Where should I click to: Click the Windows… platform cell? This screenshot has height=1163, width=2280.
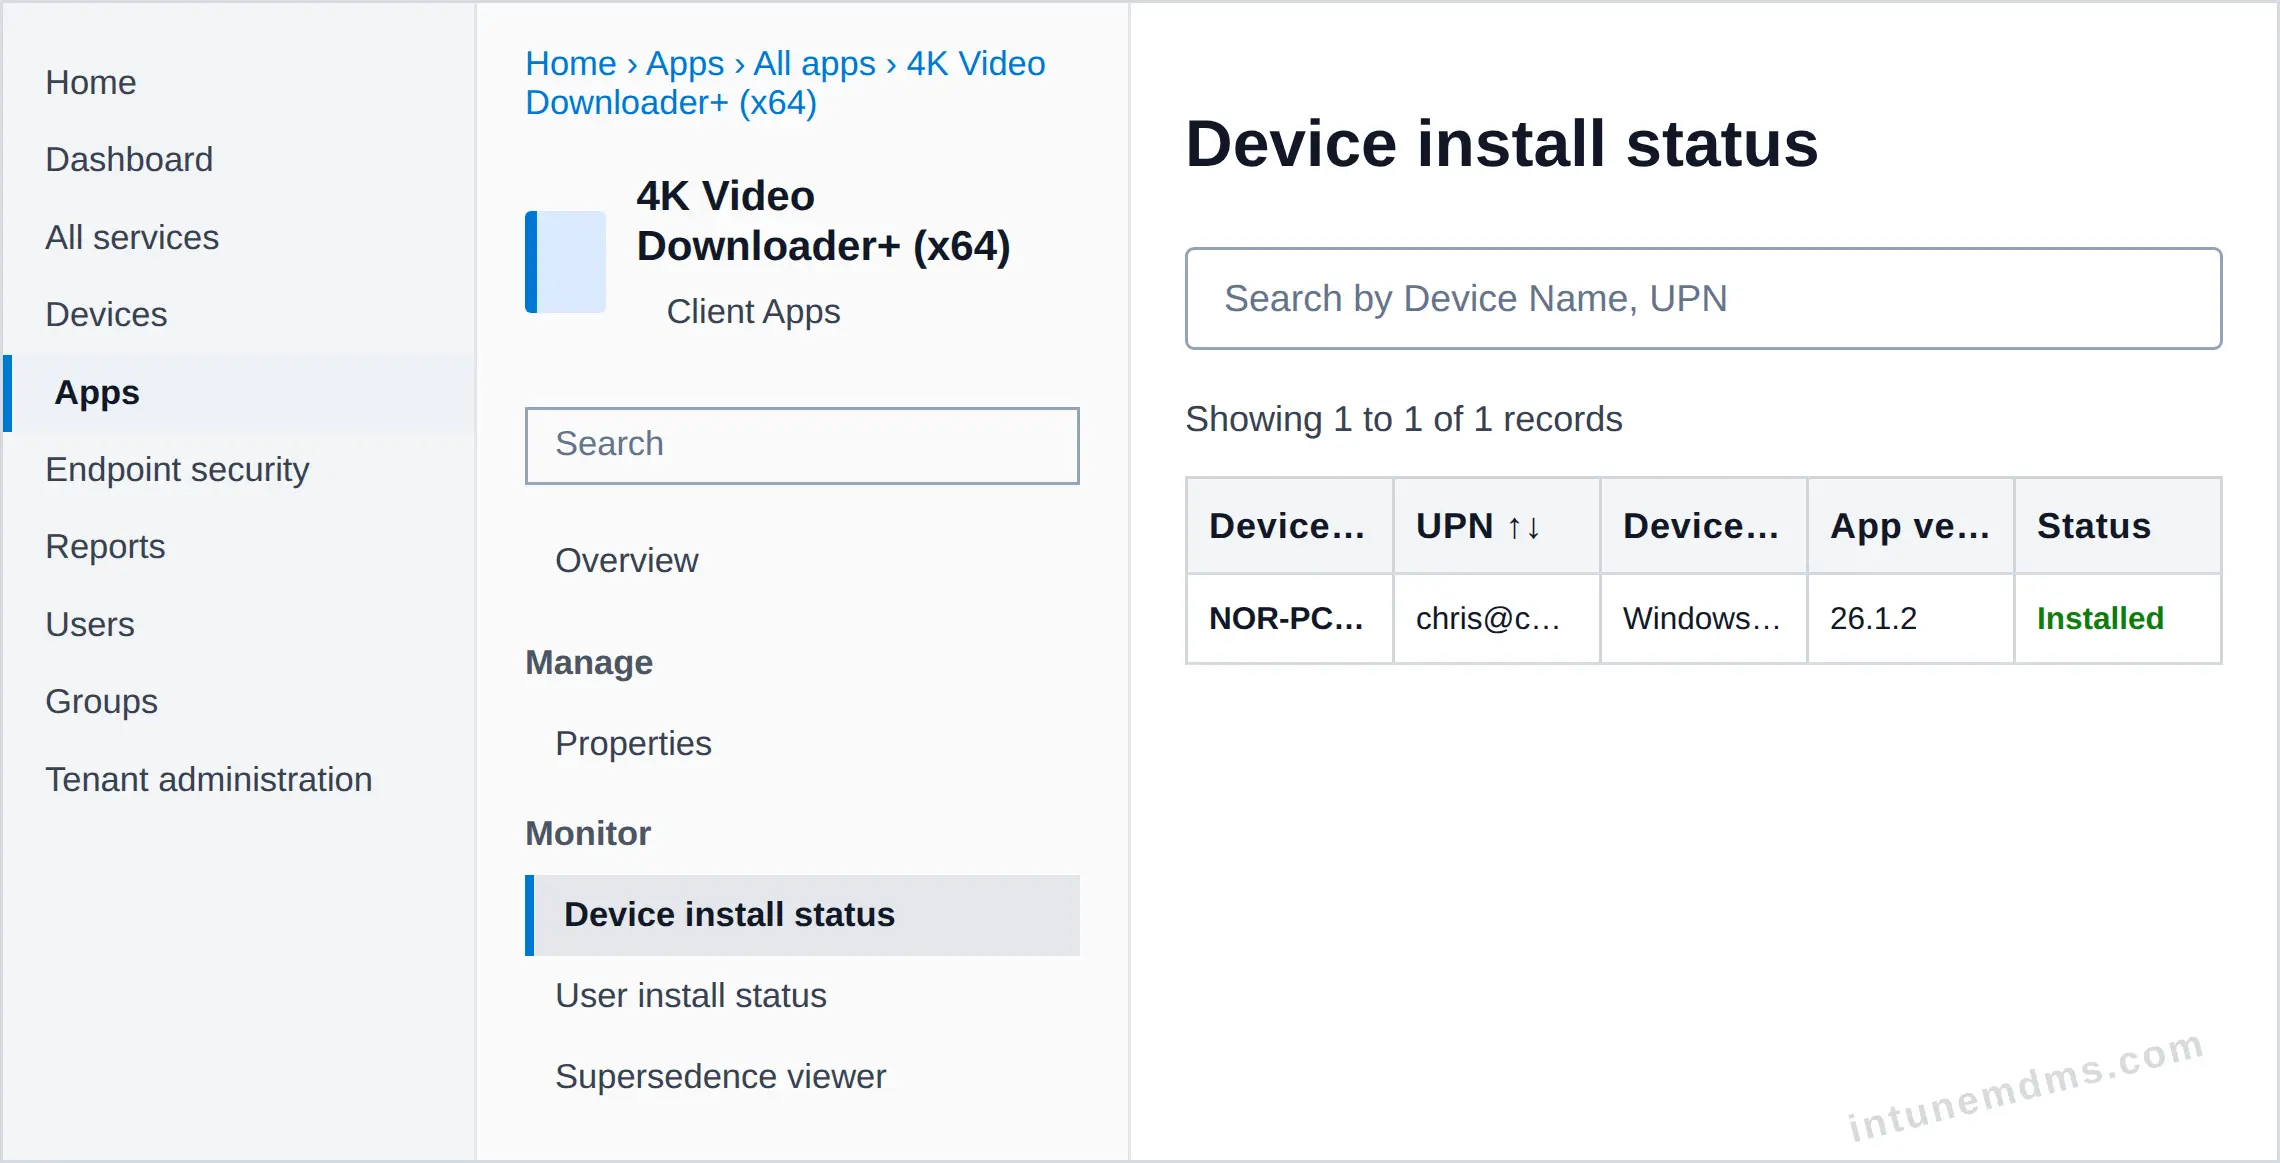tap(1703, 619)
